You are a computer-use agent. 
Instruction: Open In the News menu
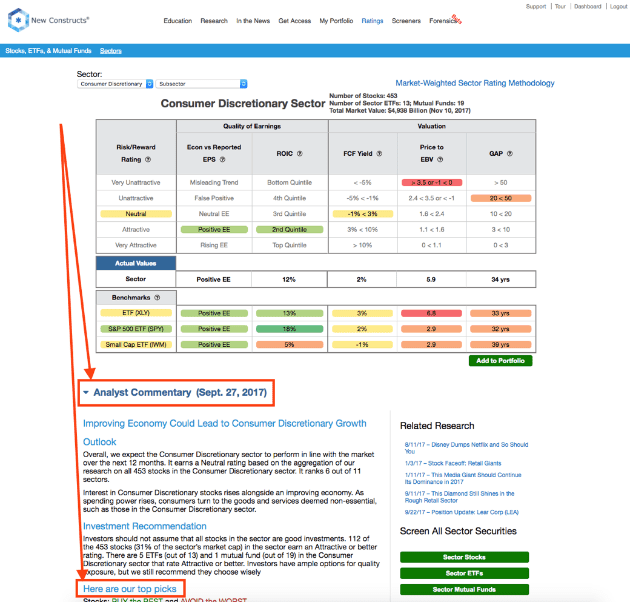tap(253, 21)
